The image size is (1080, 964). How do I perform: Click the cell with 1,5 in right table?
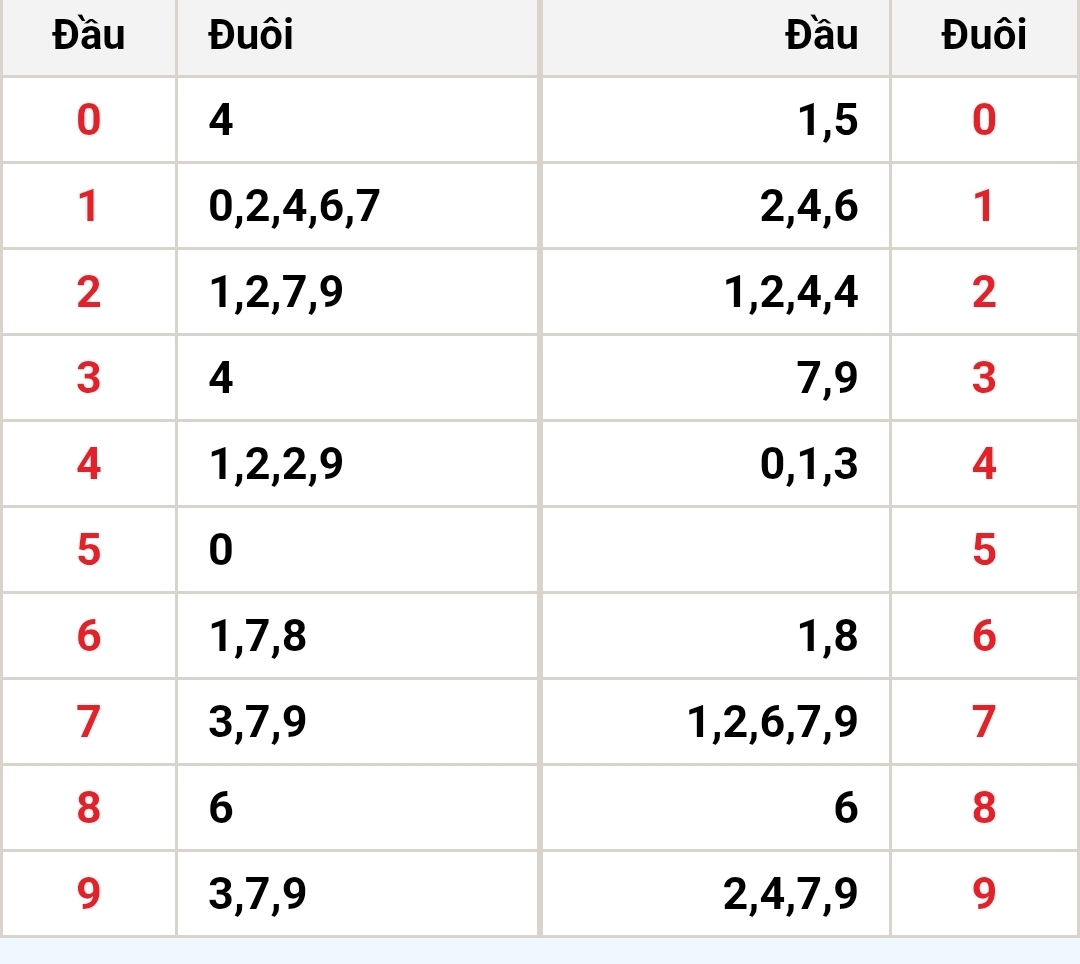(716, 120)
